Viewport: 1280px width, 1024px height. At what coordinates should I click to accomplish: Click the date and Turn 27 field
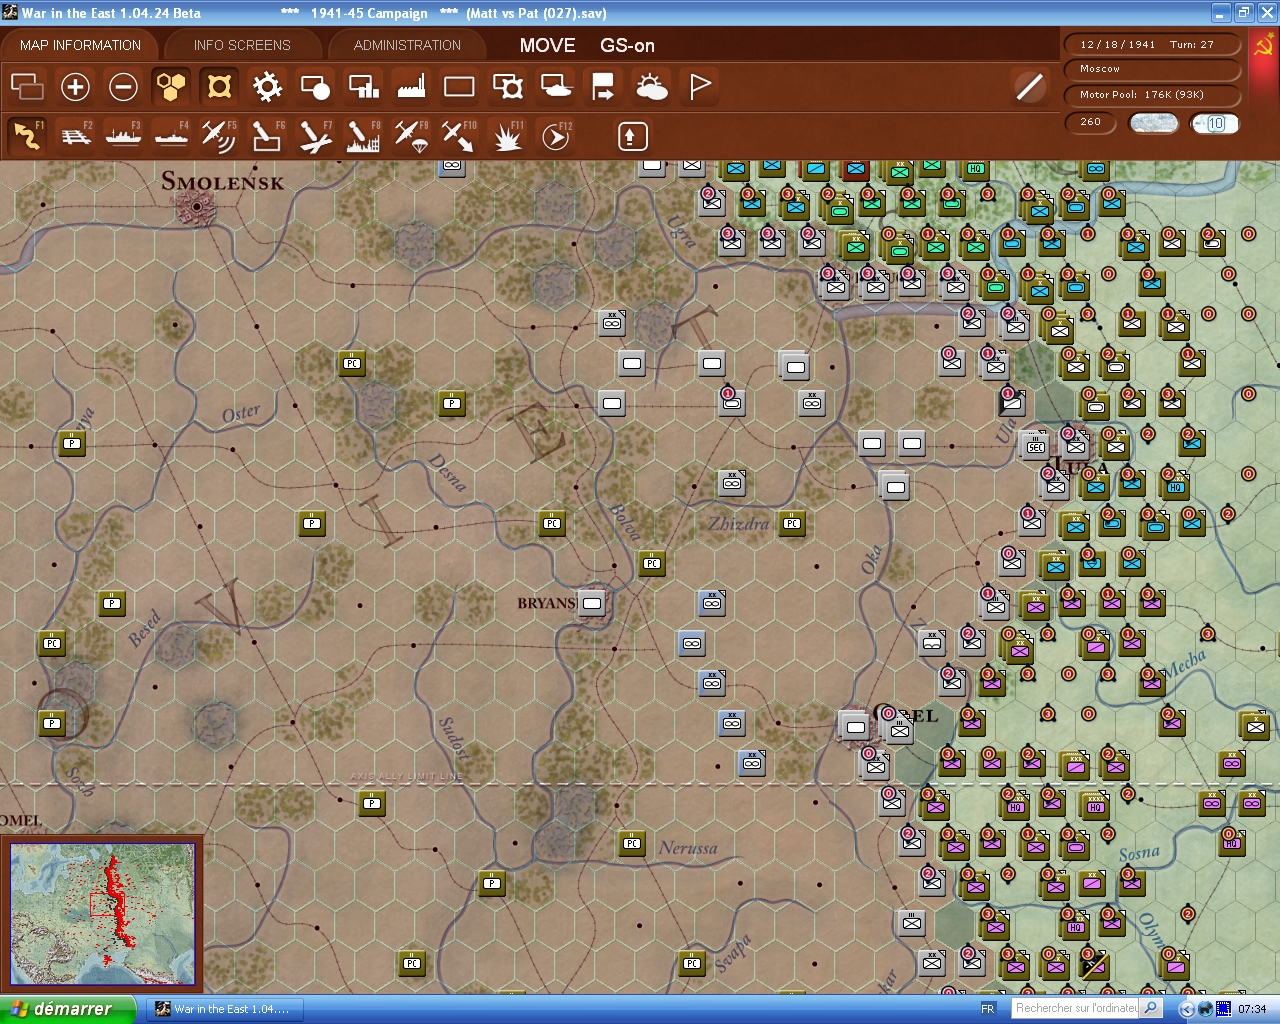1152,44
